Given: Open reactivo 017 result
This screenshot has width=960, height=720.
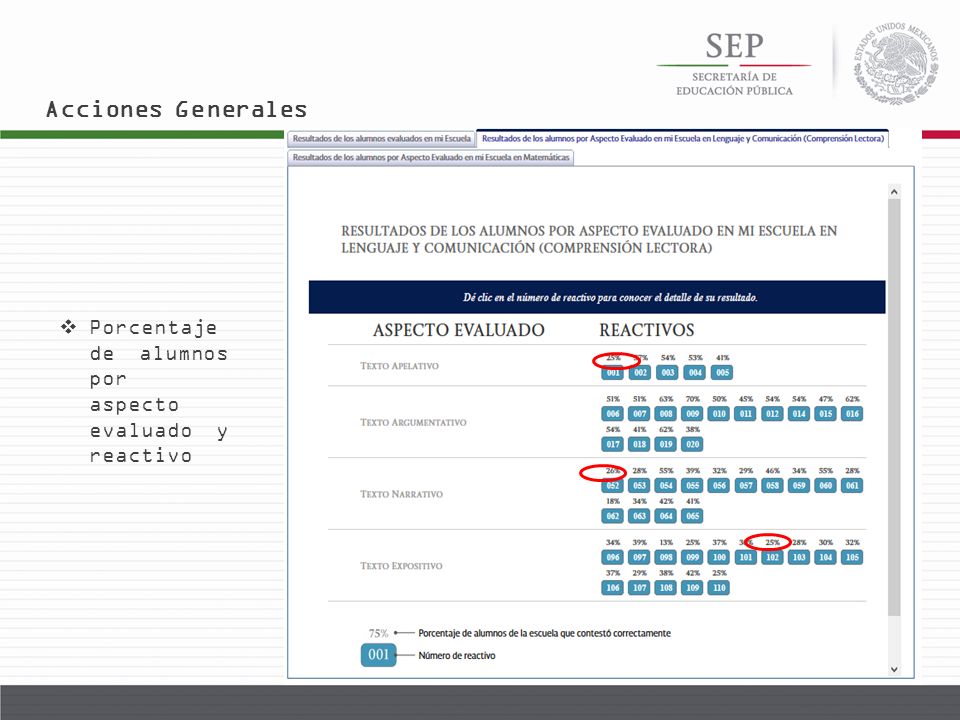Looking at the screenshot, I should 613,444.
